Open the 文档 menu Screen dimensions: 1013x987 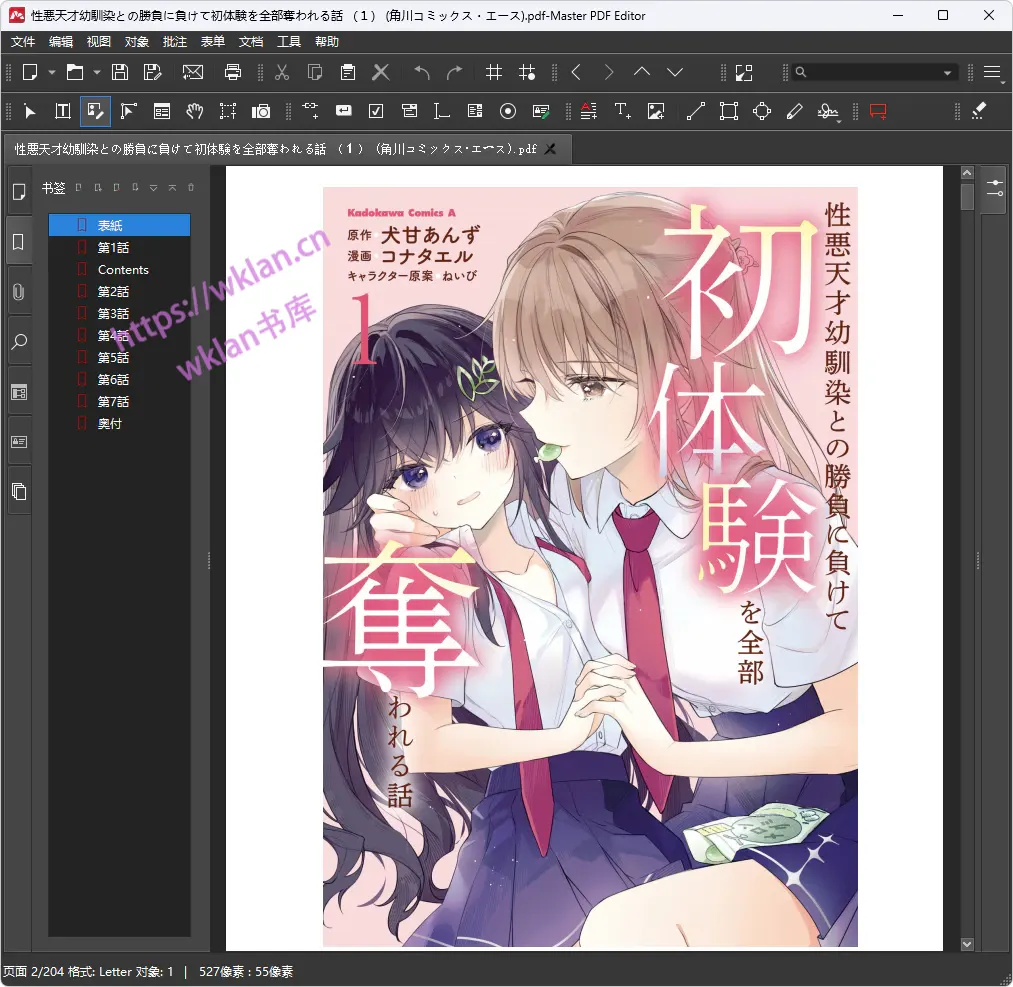pyautogui.click(x=251, y=42)
